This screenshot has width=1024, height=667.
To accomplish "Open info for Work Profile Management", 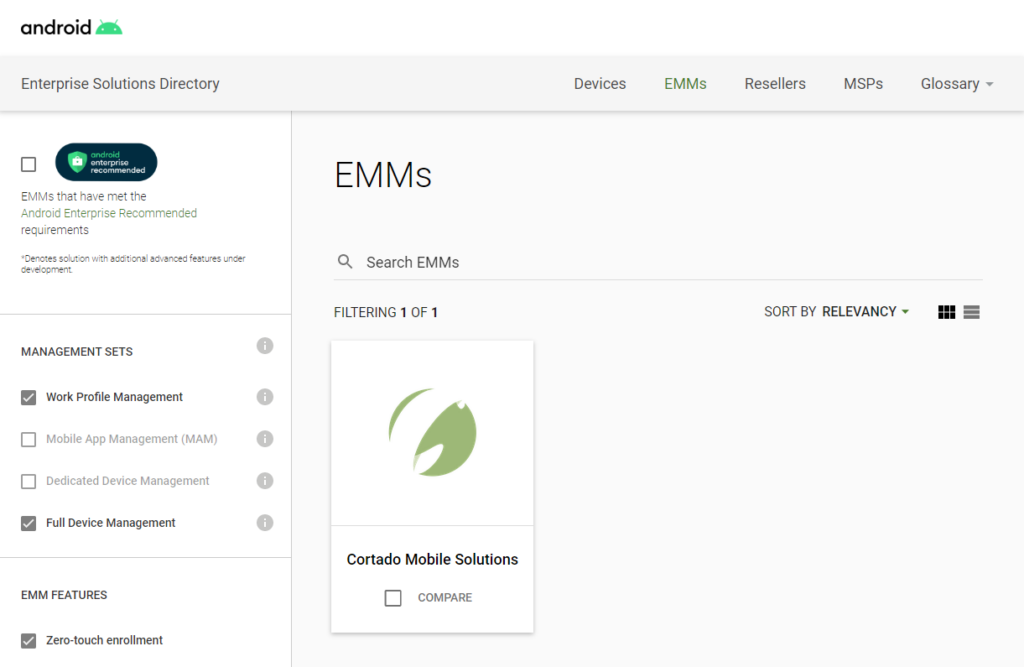I will [264, 397].
